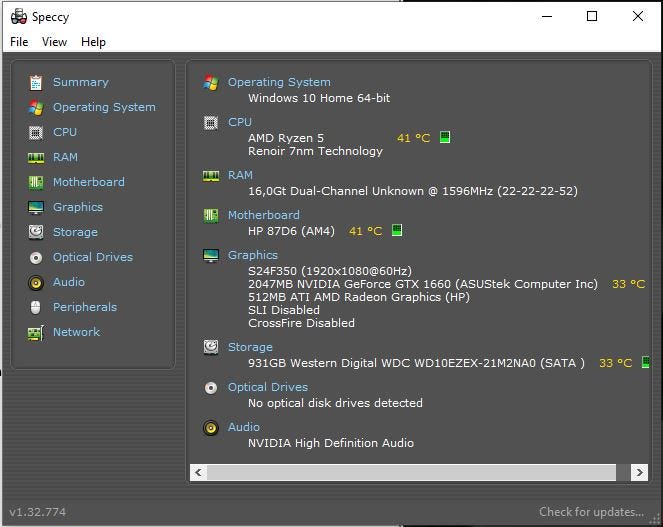This screenshot has height=527, width=663.
Task: Select Storage in the sidebar
Action: tap(75, 232)
